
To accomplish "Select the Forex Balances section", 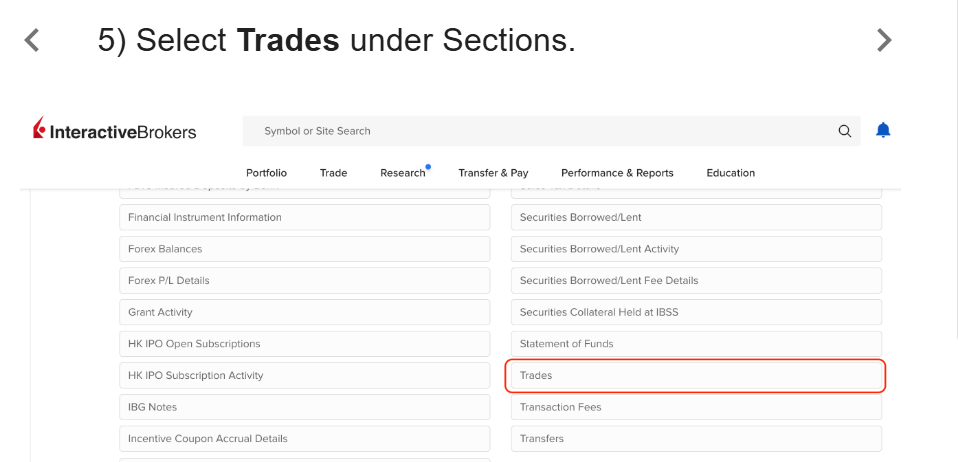I will pyautogui.click(x=305, y=249).
